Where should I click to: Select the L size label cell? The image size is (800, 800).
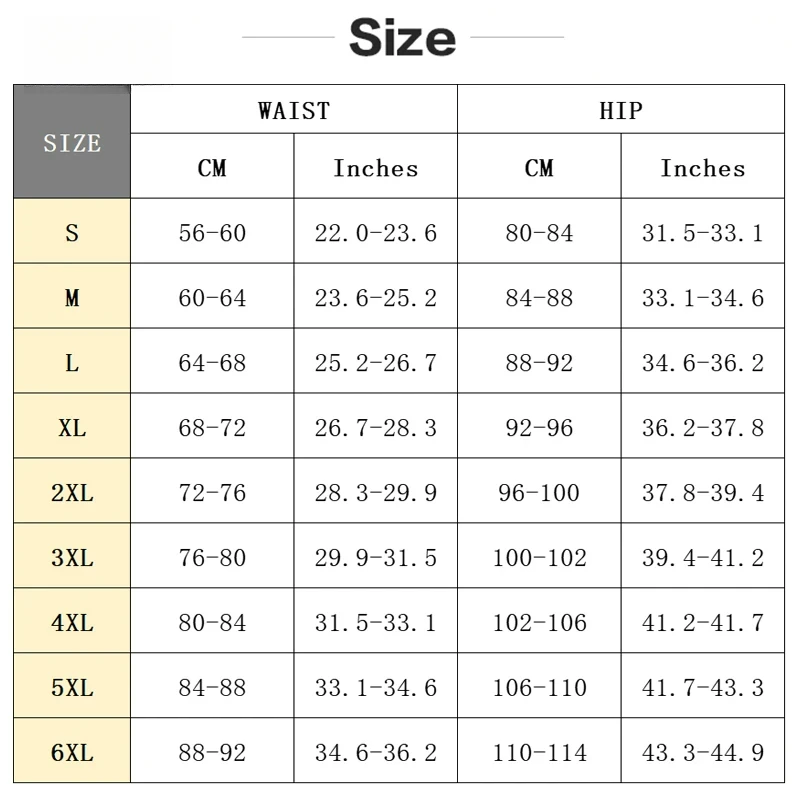pos(72,361)
